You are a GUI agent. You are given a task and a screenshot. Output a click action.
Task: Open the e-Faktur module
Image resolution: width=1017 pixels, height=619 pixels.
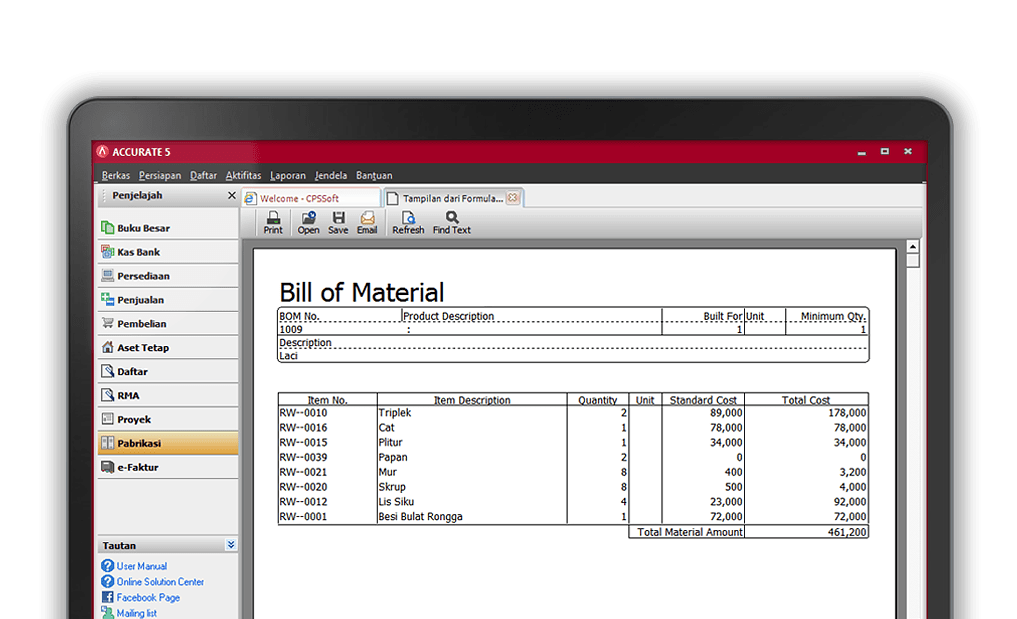point(168,467)
